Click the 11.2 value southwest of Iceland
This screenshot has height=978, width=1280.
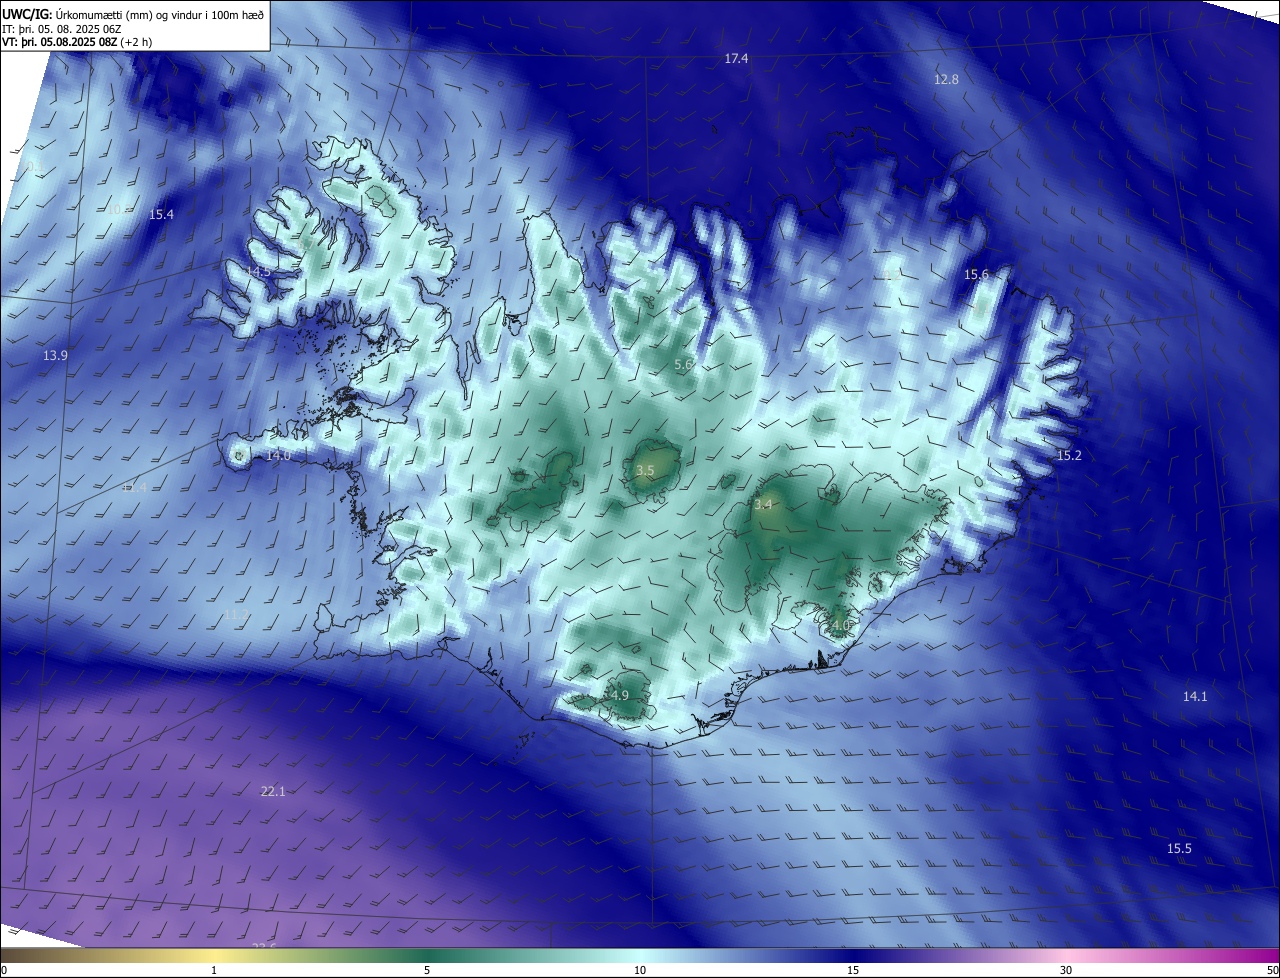236,615
